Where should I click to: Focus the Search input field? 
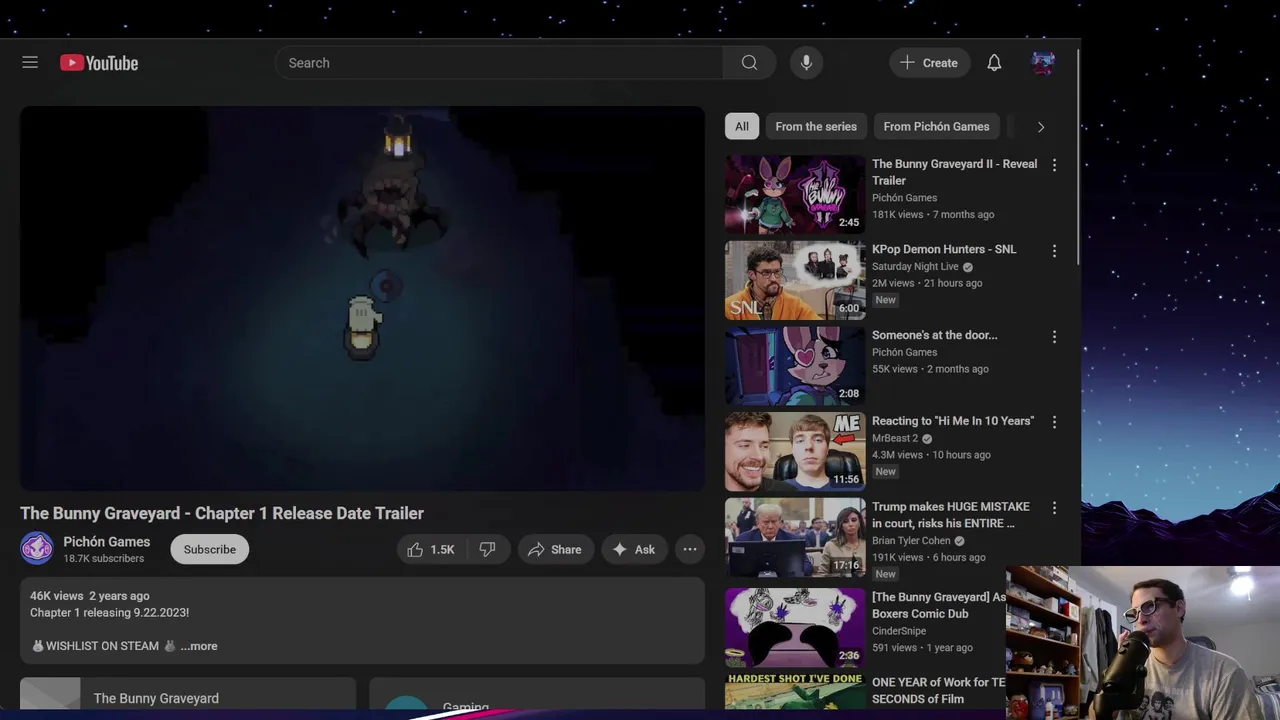point(499,63)
